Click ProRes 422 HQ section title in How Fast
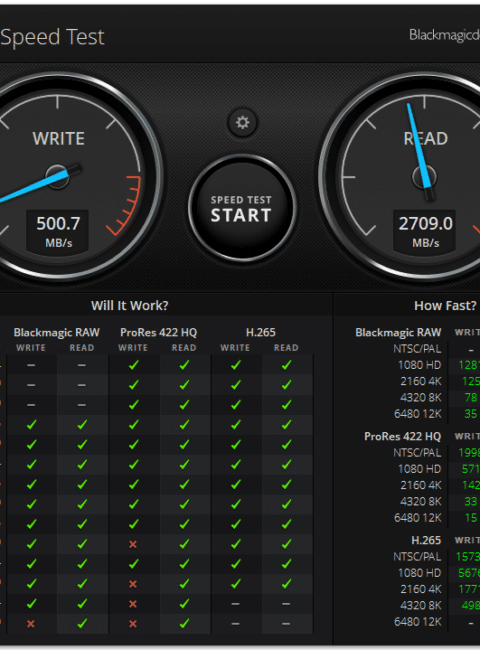 pos(402,437)
